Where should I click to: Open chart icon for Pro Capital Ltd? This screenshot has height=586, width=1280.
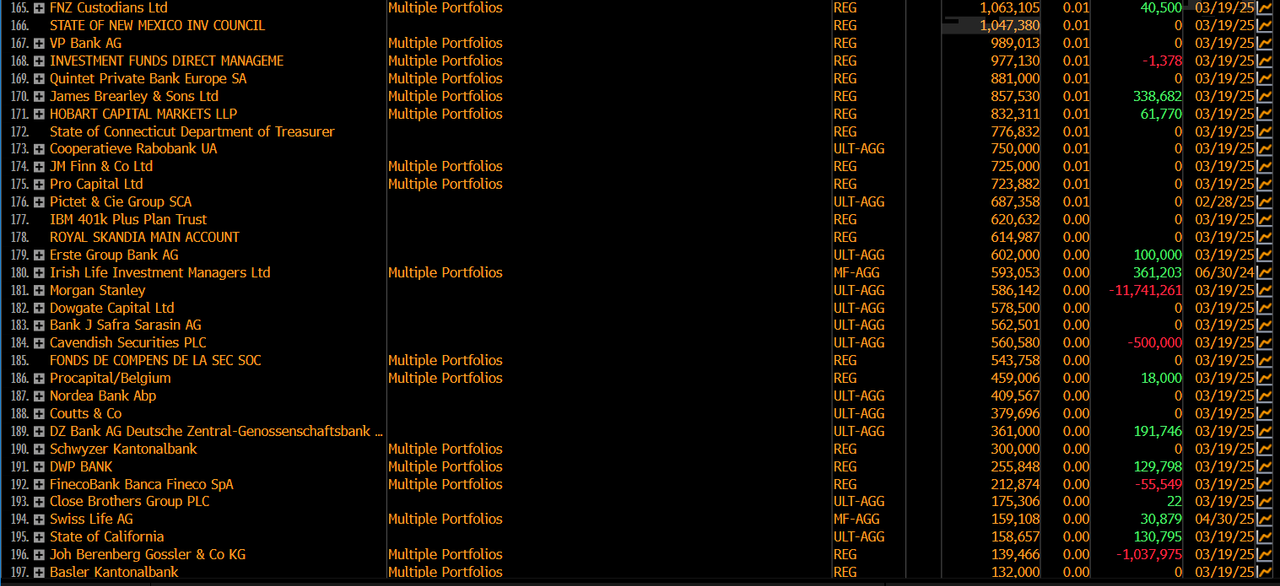1264,184
